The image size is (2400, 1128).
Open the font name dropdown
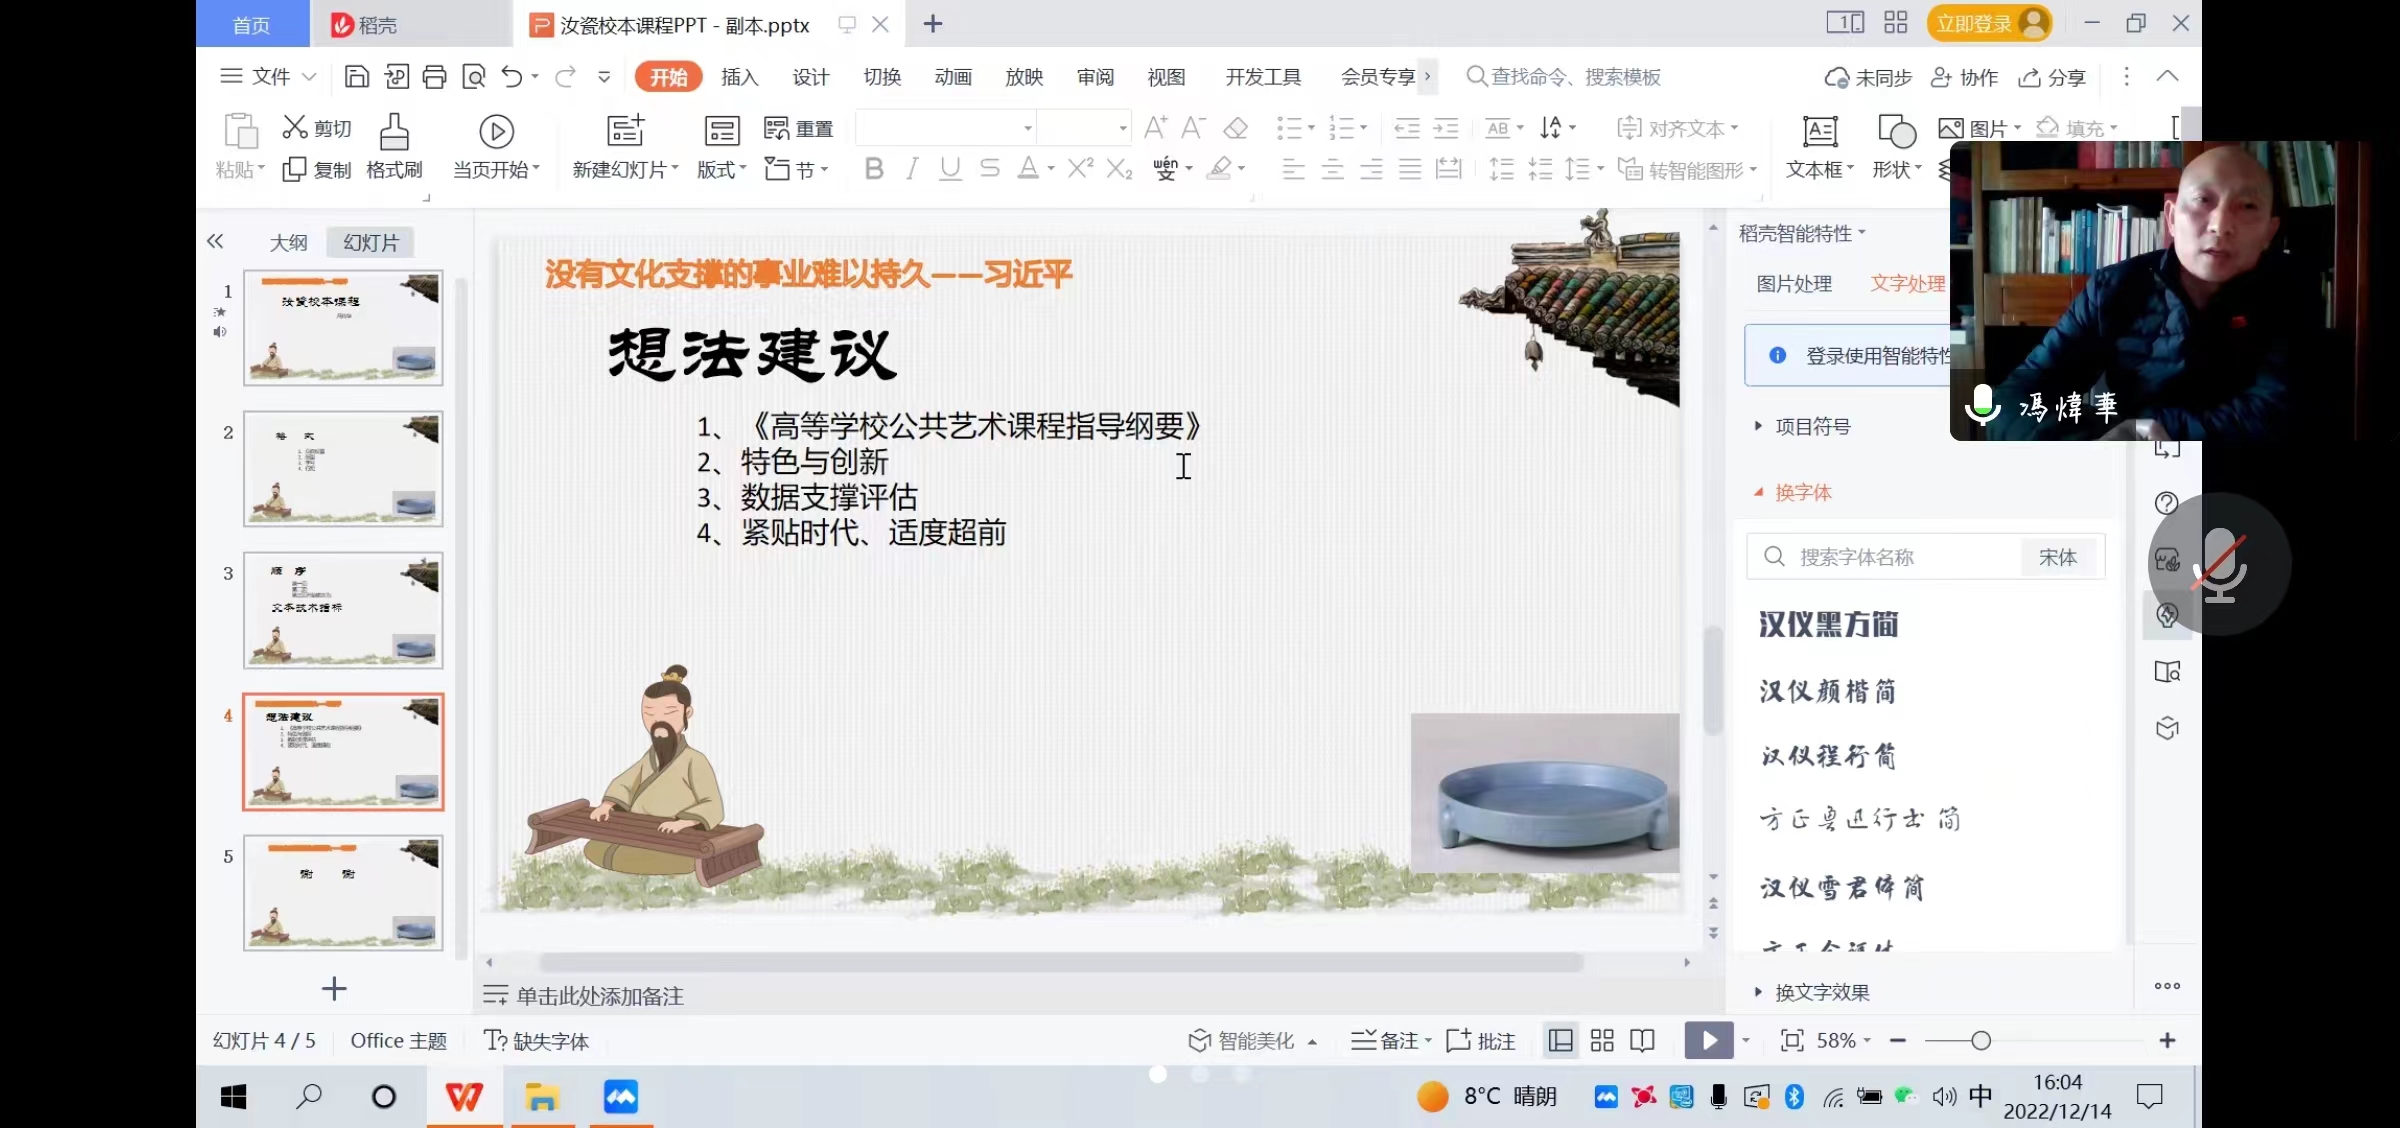coord(1027,129)
